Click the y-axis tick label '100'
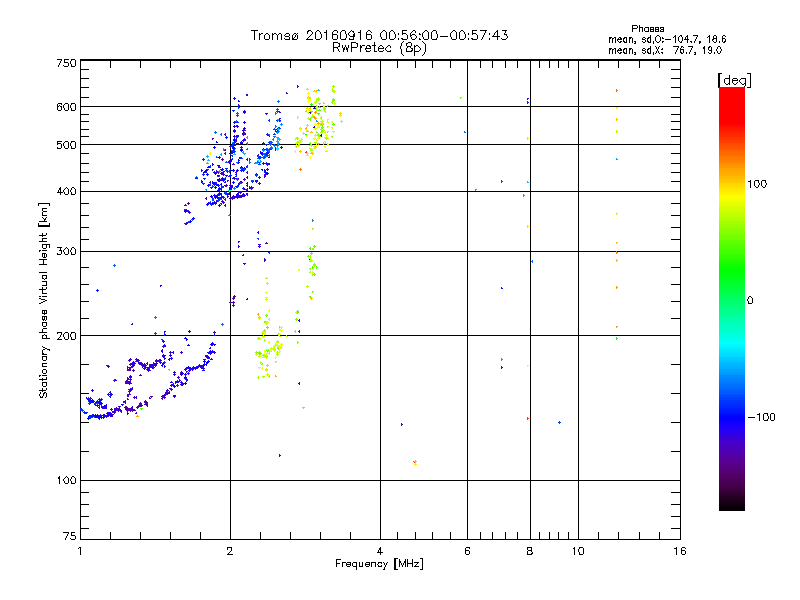This screenshot has height=600, width=800. [67, 480]
